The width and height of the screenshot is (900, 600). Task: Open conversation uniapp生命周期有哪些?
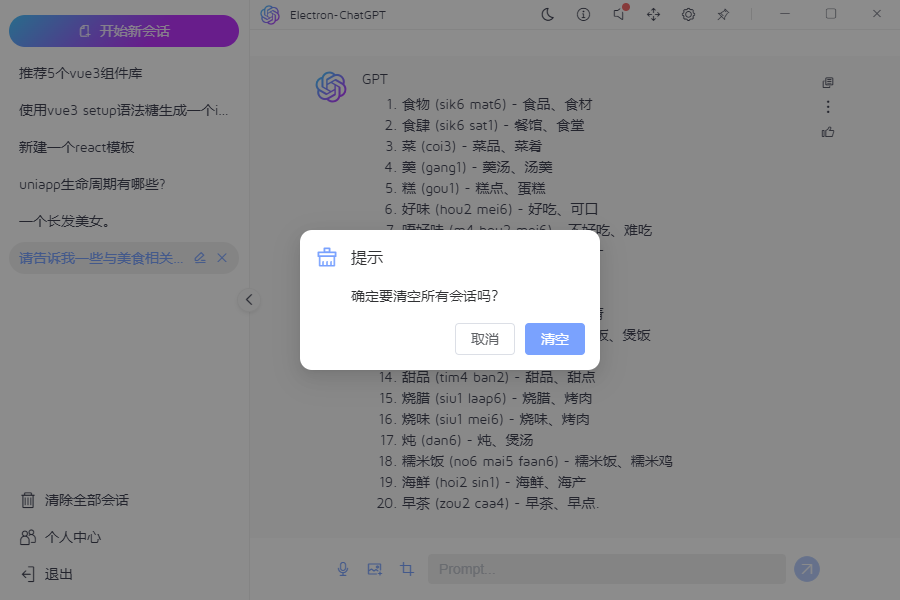tap(124, 184)
